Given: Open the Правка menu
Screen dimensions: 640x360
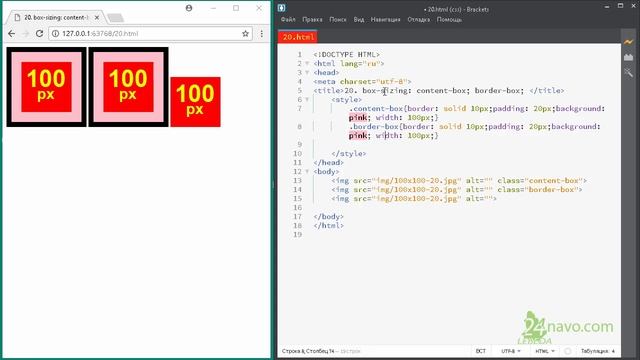Looking at the screenshot, I should click(312, 19).
